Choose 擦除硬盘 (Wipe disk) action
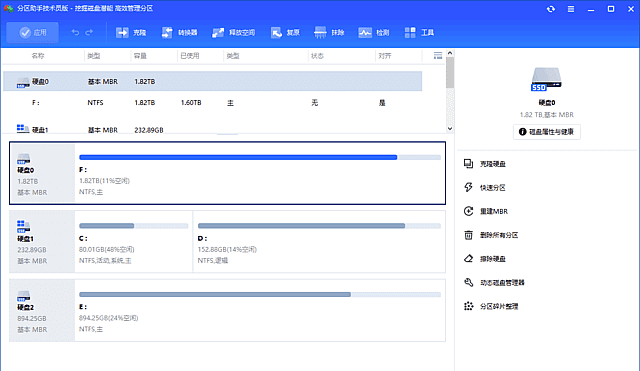This screenshot has height=371, width=640. tap(485, 259)
